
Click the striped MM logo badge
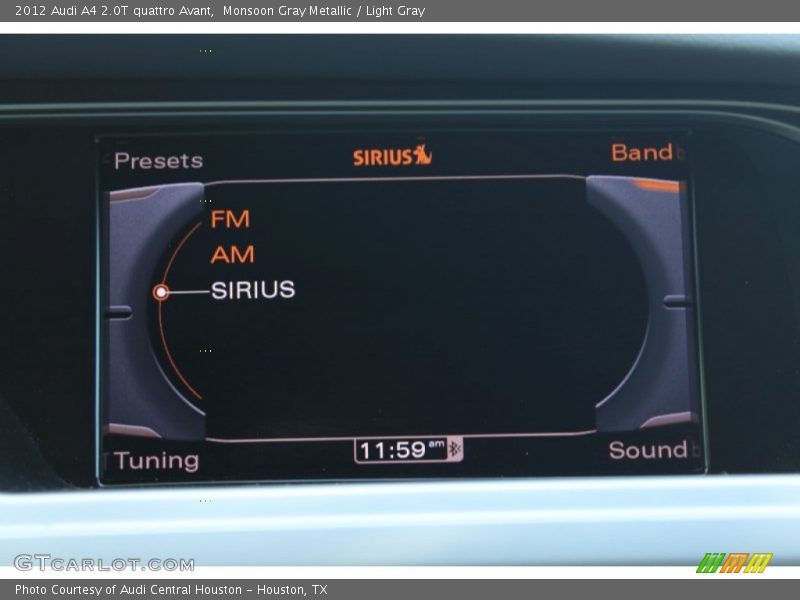pos(734,563)
